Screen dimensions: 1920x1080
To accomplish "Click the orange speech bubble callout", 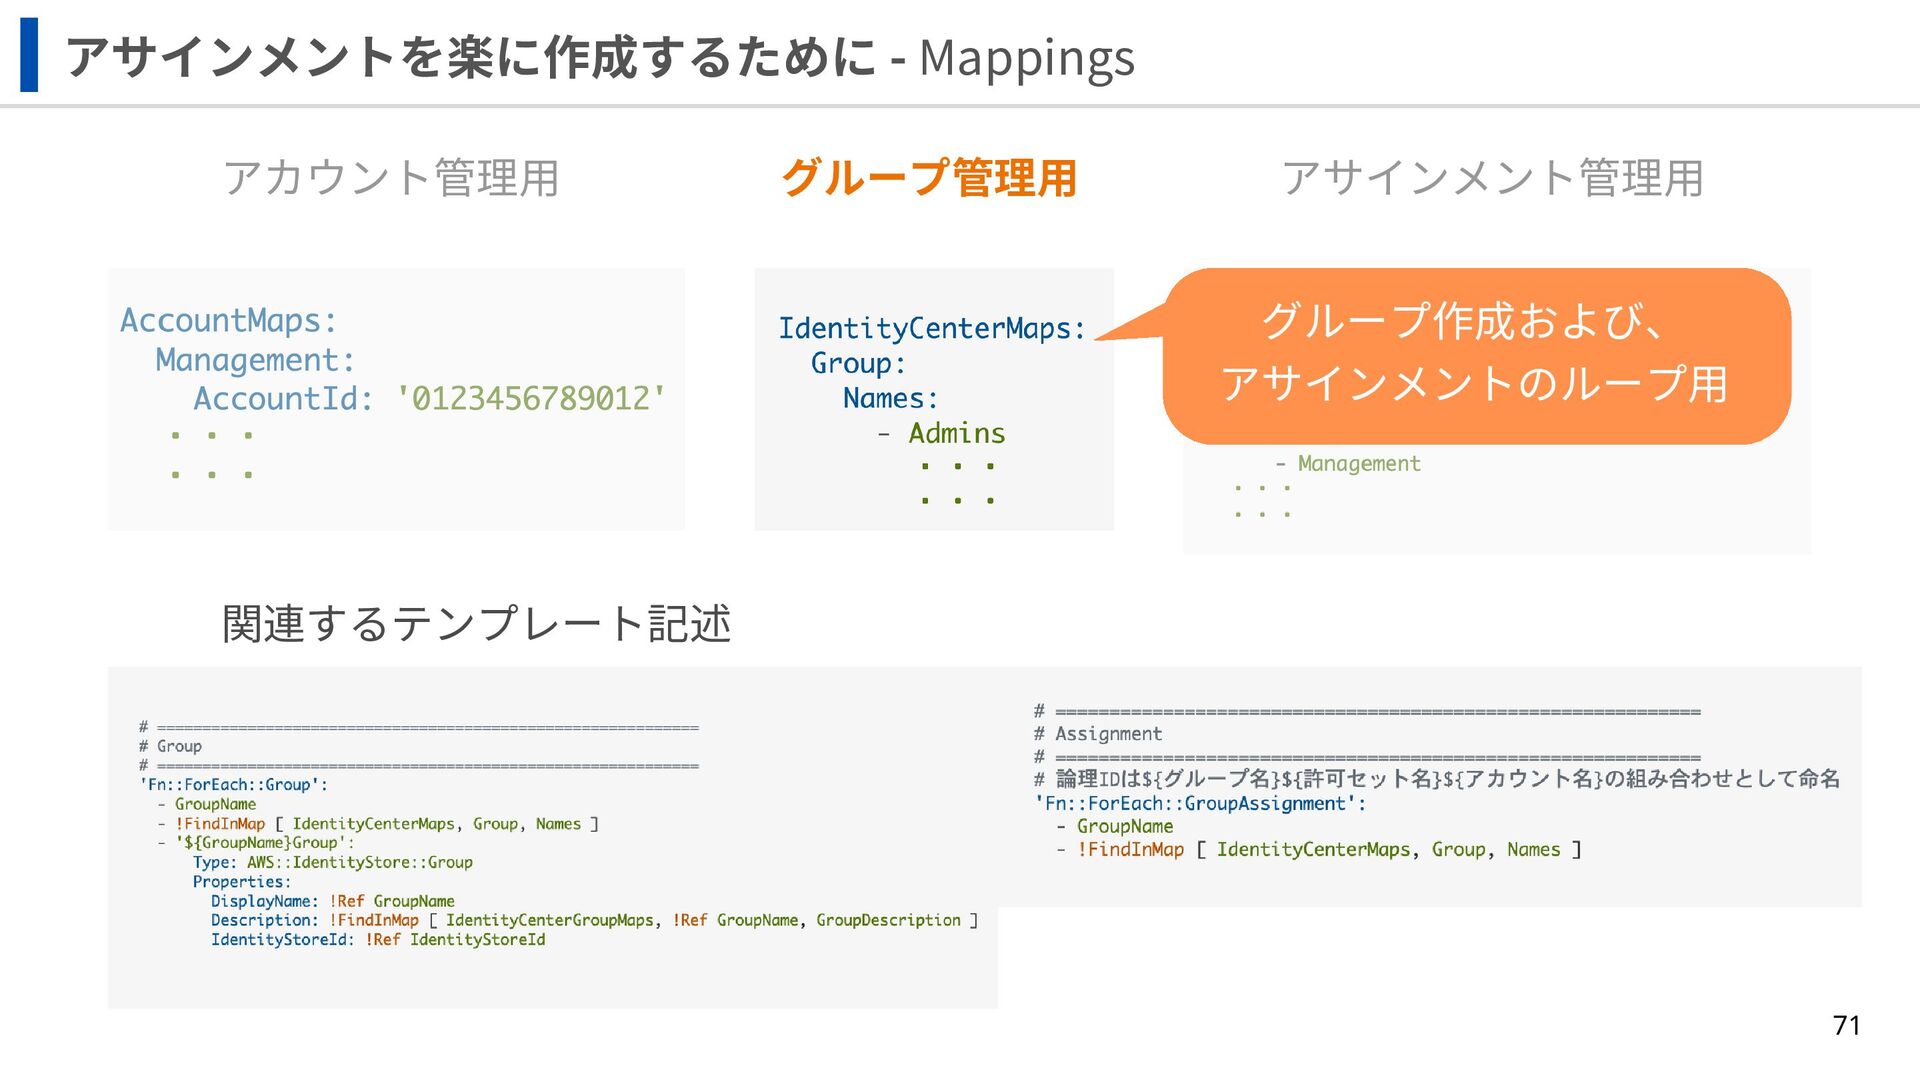I will tap(1476, 355).
